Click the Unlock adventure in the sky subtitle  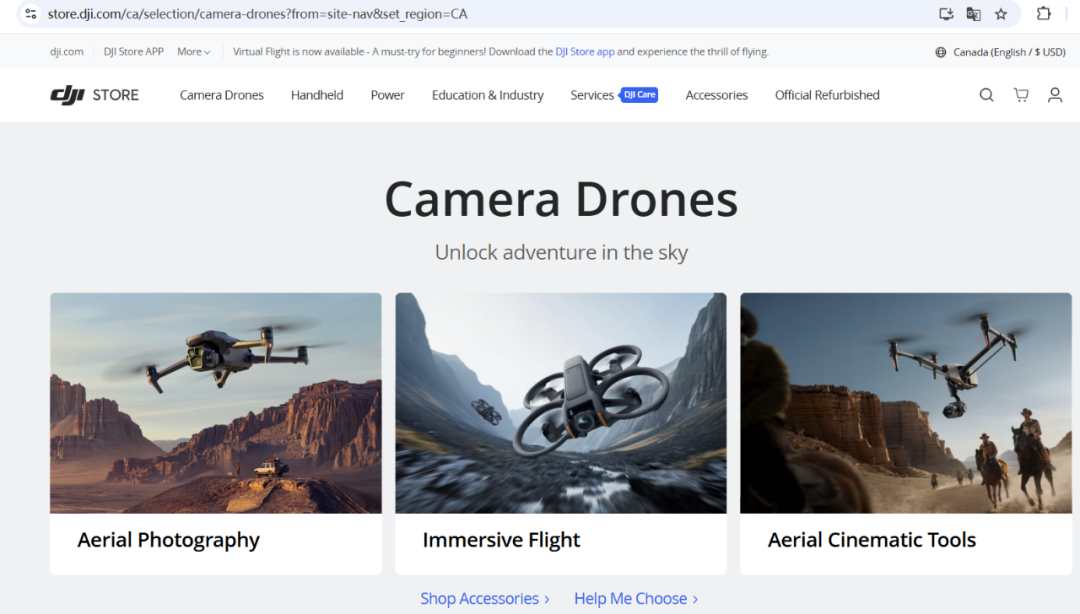coord(561,252)
